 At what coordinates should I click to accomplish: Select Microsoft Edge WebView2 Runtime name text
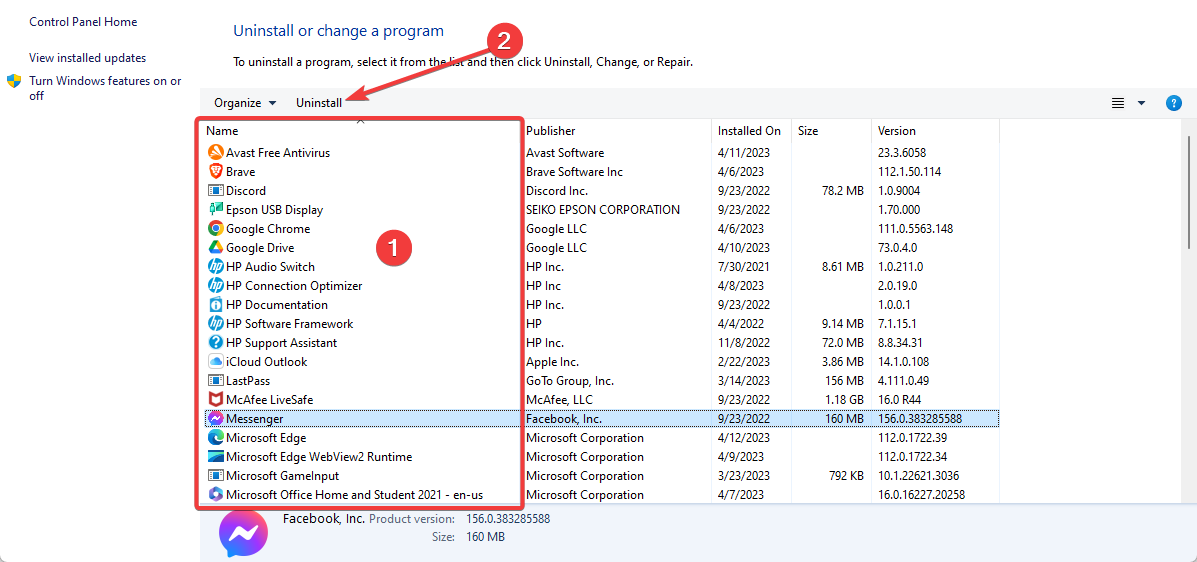coord(319,457)
